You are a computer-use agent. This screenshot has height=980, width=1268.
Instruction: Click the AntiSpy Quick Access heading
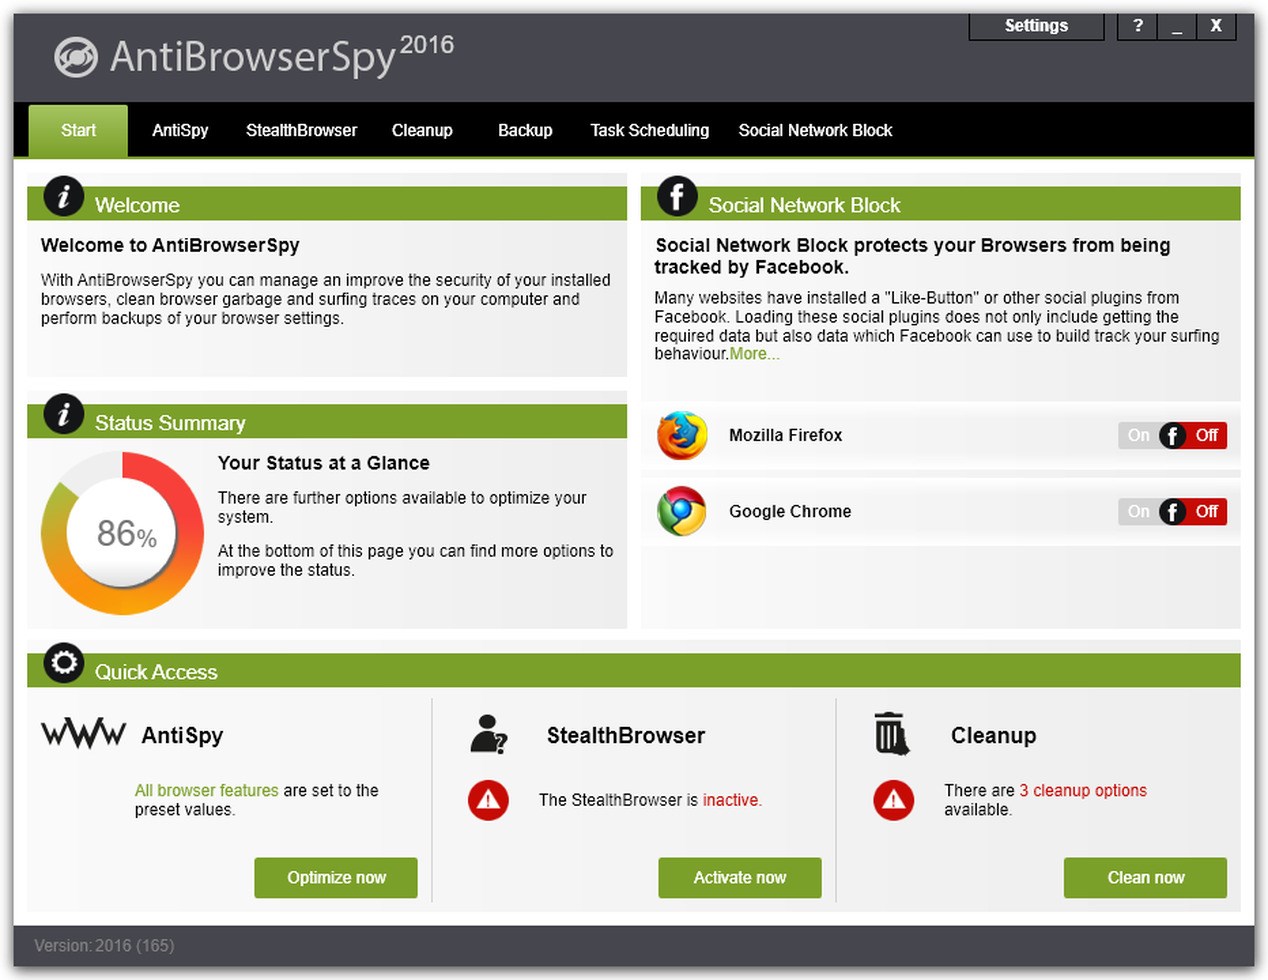point(182,735)
